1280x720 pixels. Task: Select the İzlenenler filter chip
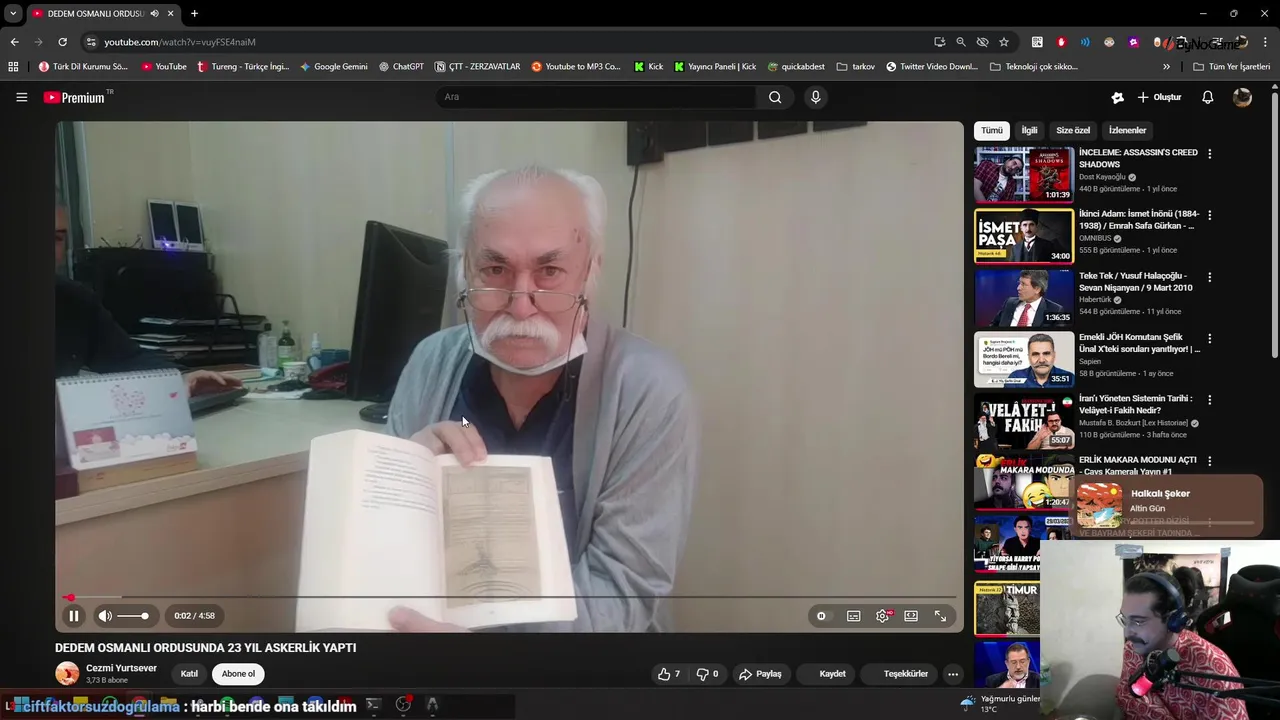(x=1127, y=130)
